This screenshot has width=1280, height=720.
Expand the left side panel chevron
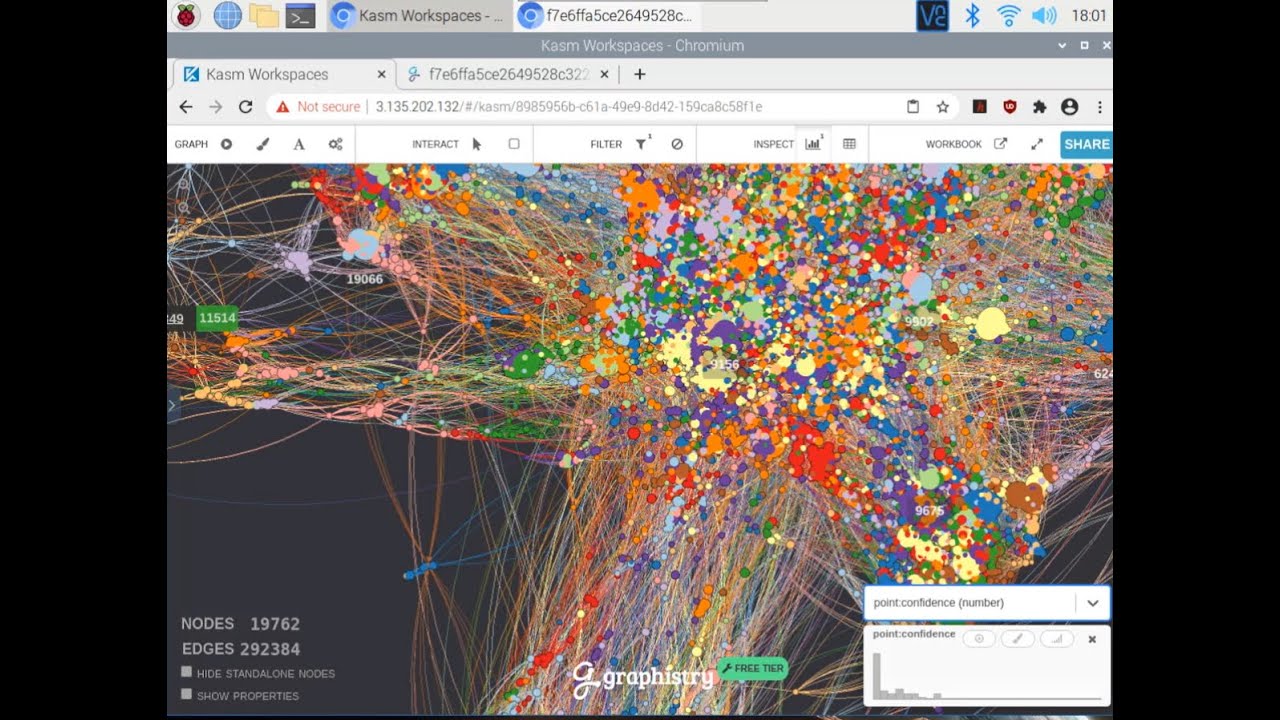[171, 405]
